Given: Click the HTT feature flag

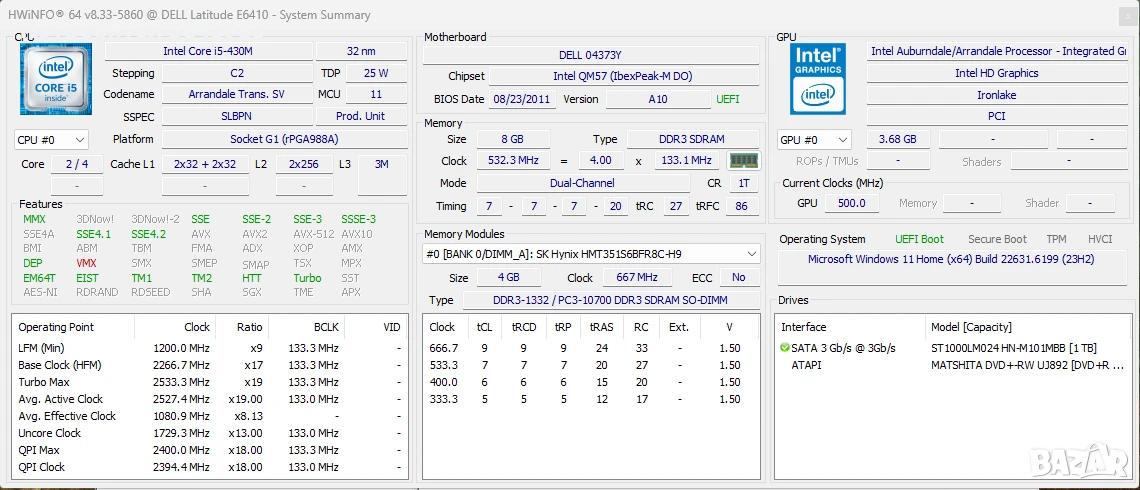Looking at the screenshot, I should tap(252, 278).
